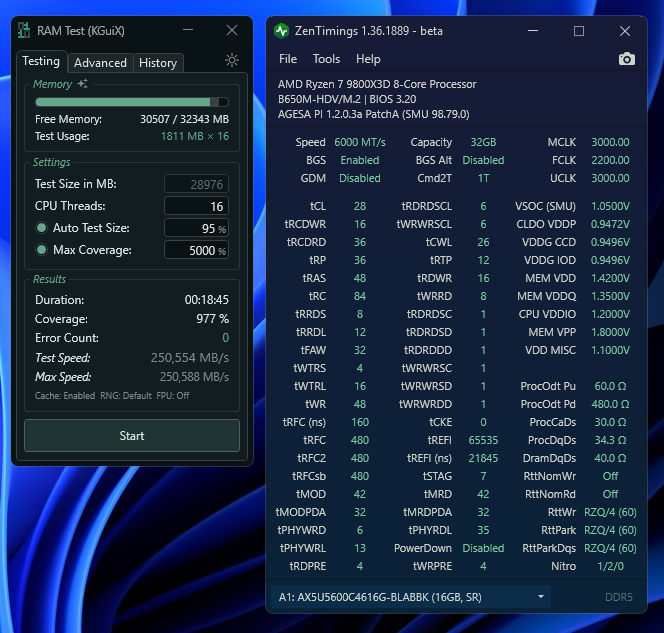Click the CPU Threads input field
Image resolution: width=664 pixels, height=633 pixels.
[196, 206]
